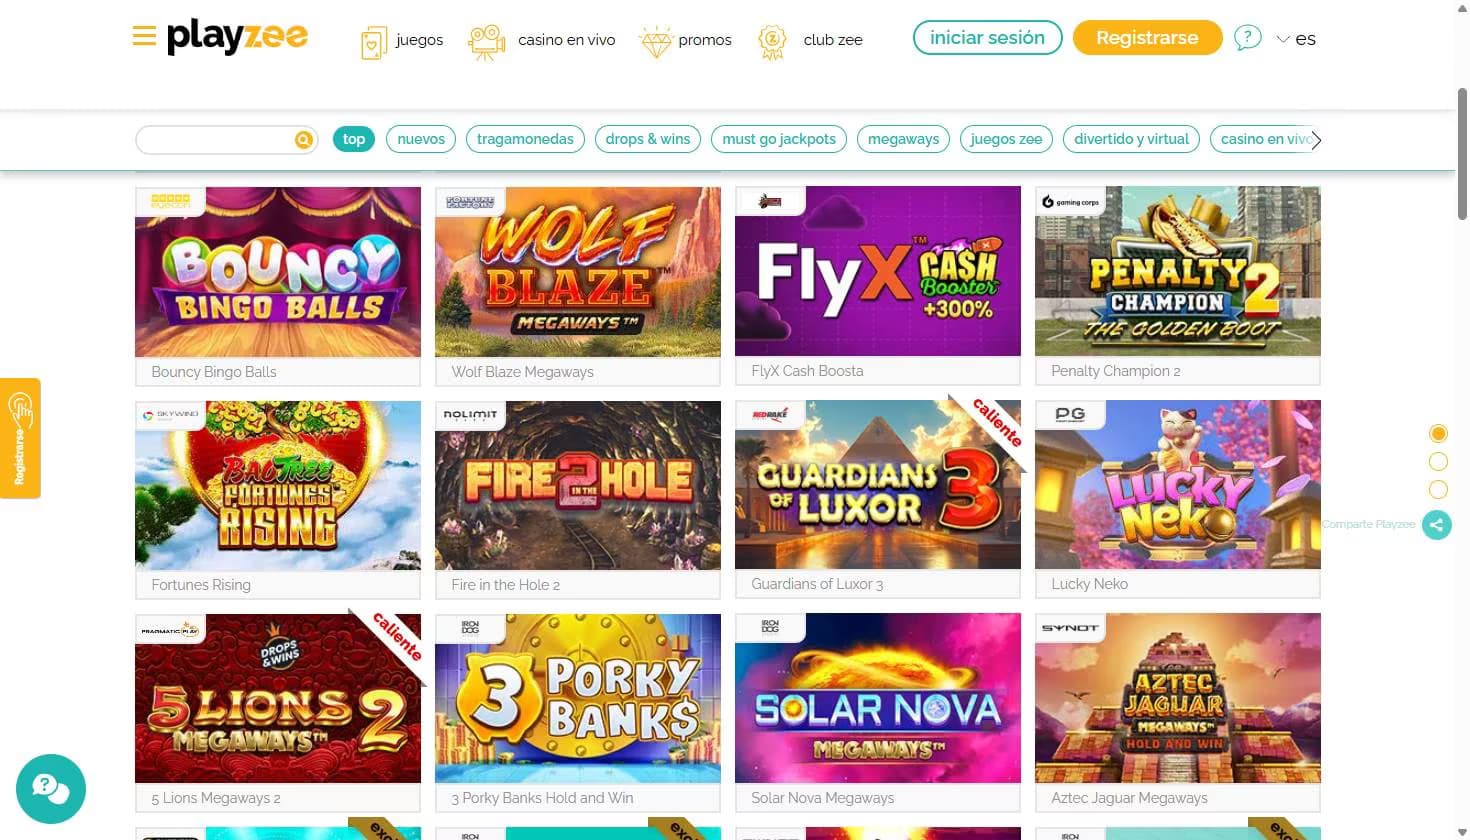1470x840 pixels.
Task: Expand the es language dropdown
Action: pos(1296,39)
